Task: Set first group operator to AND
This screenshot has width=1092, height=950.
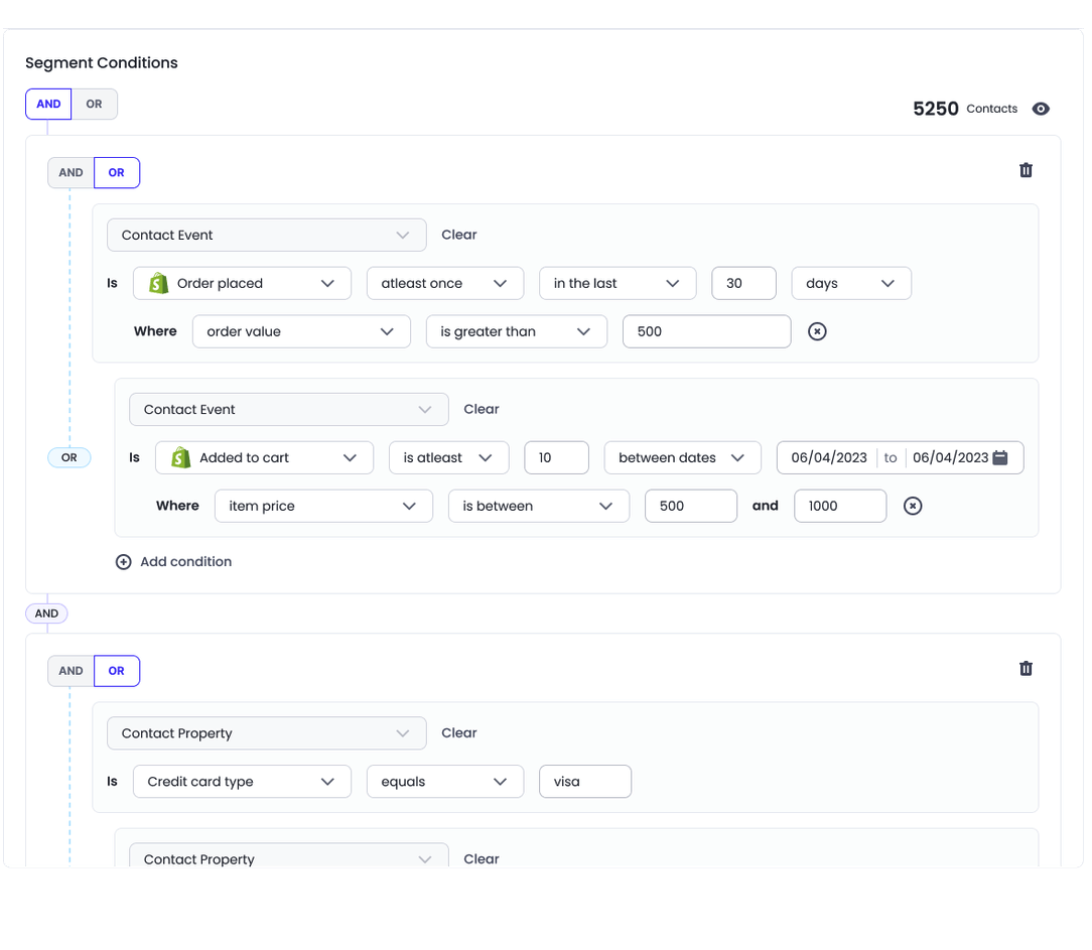Action: tap(71, 173)
